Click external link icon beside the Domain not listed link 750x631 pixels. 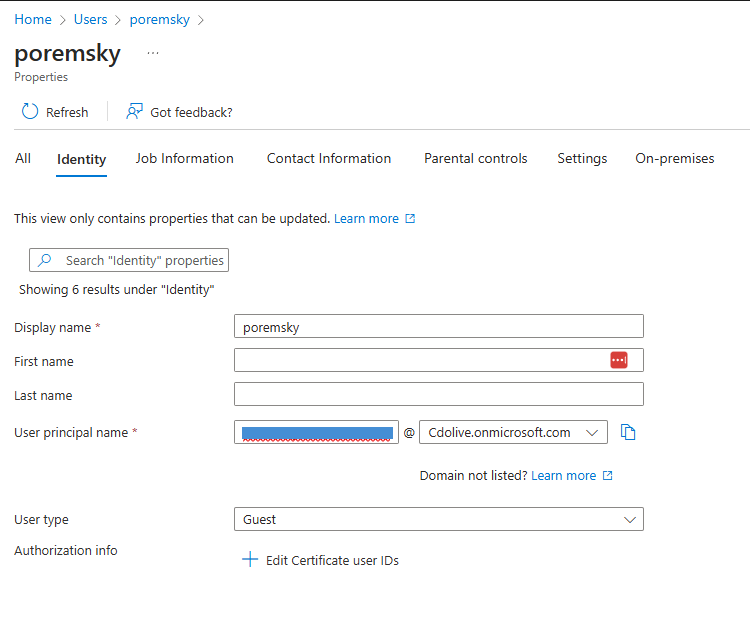click(607, 476)
